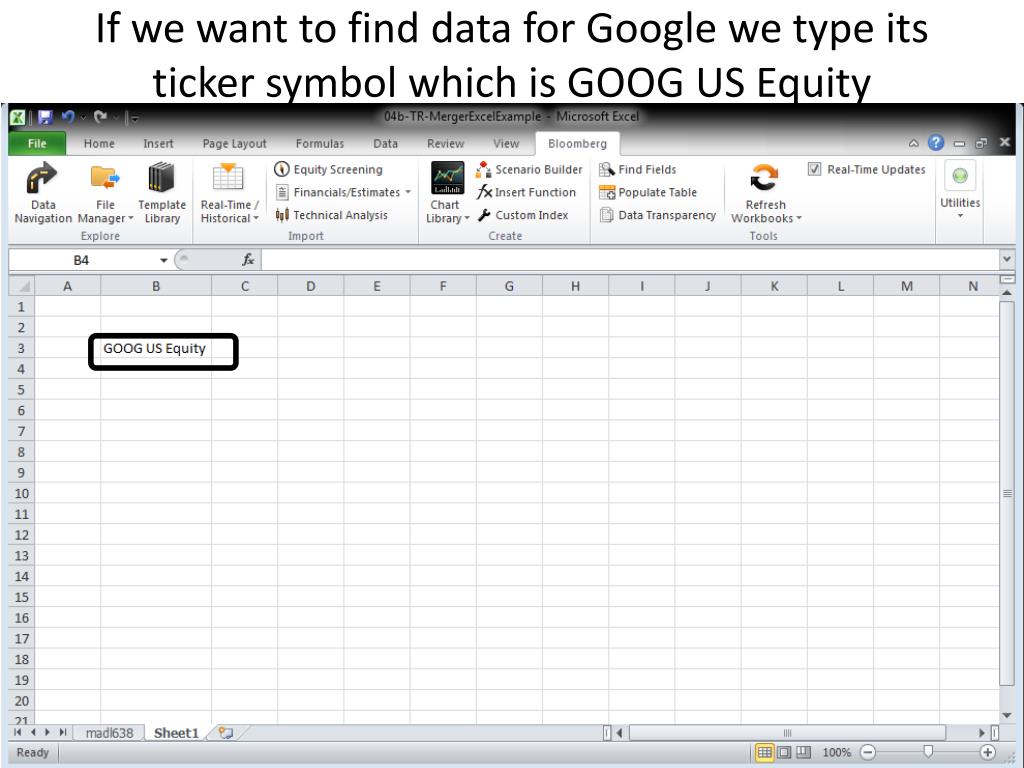The height and width of the screenshot is (768, 1024).
Task: Select row 10 header
Action: [x=21, y=493]
